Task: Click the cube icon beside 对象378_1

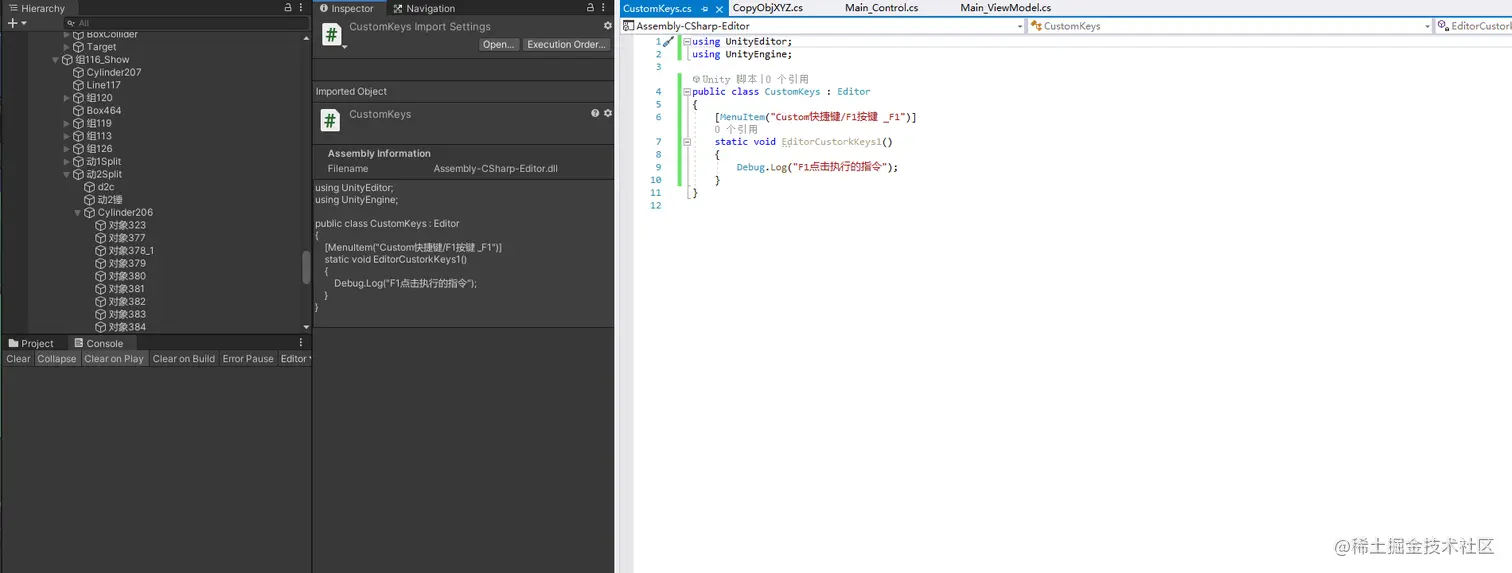Action: coord(101,251)
